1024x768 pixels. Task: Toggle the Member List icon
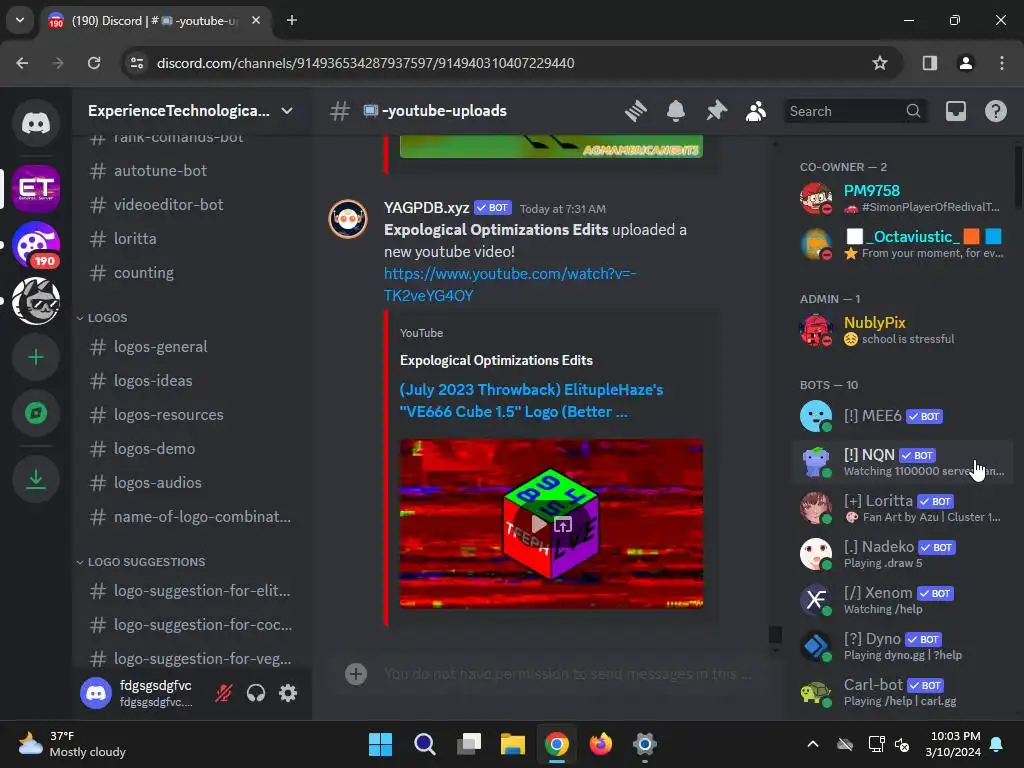[x=756, y=111]
